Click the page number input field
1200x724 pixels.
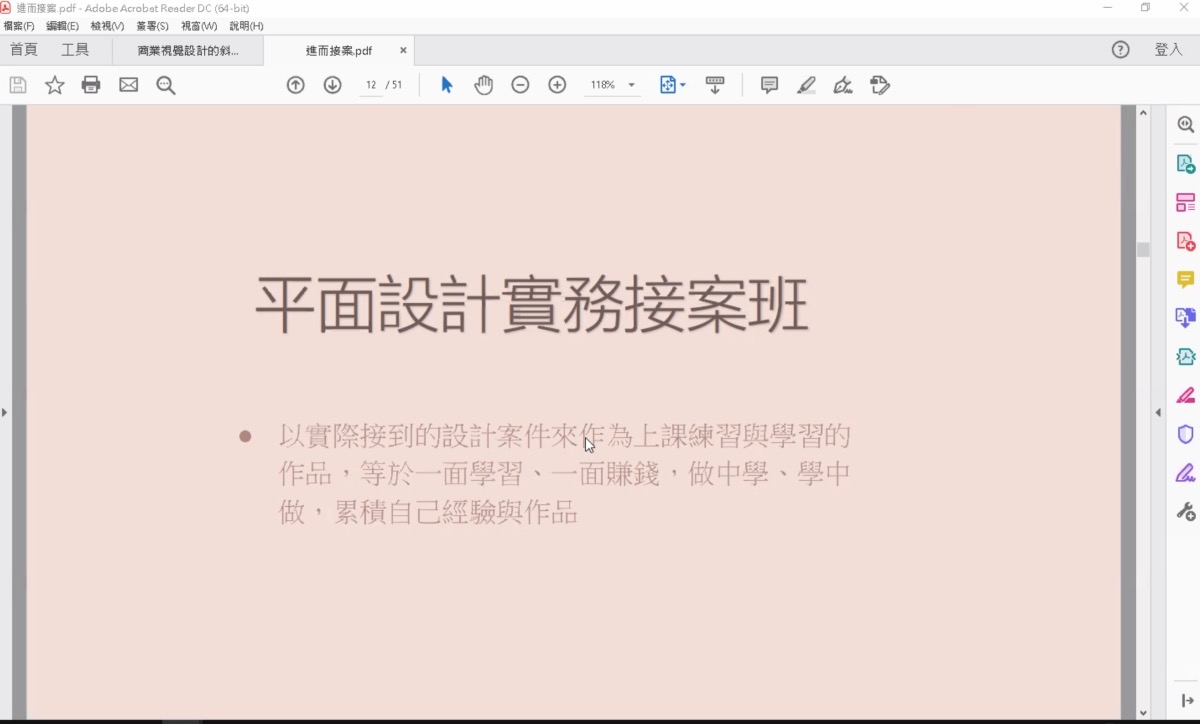[371, 85]
